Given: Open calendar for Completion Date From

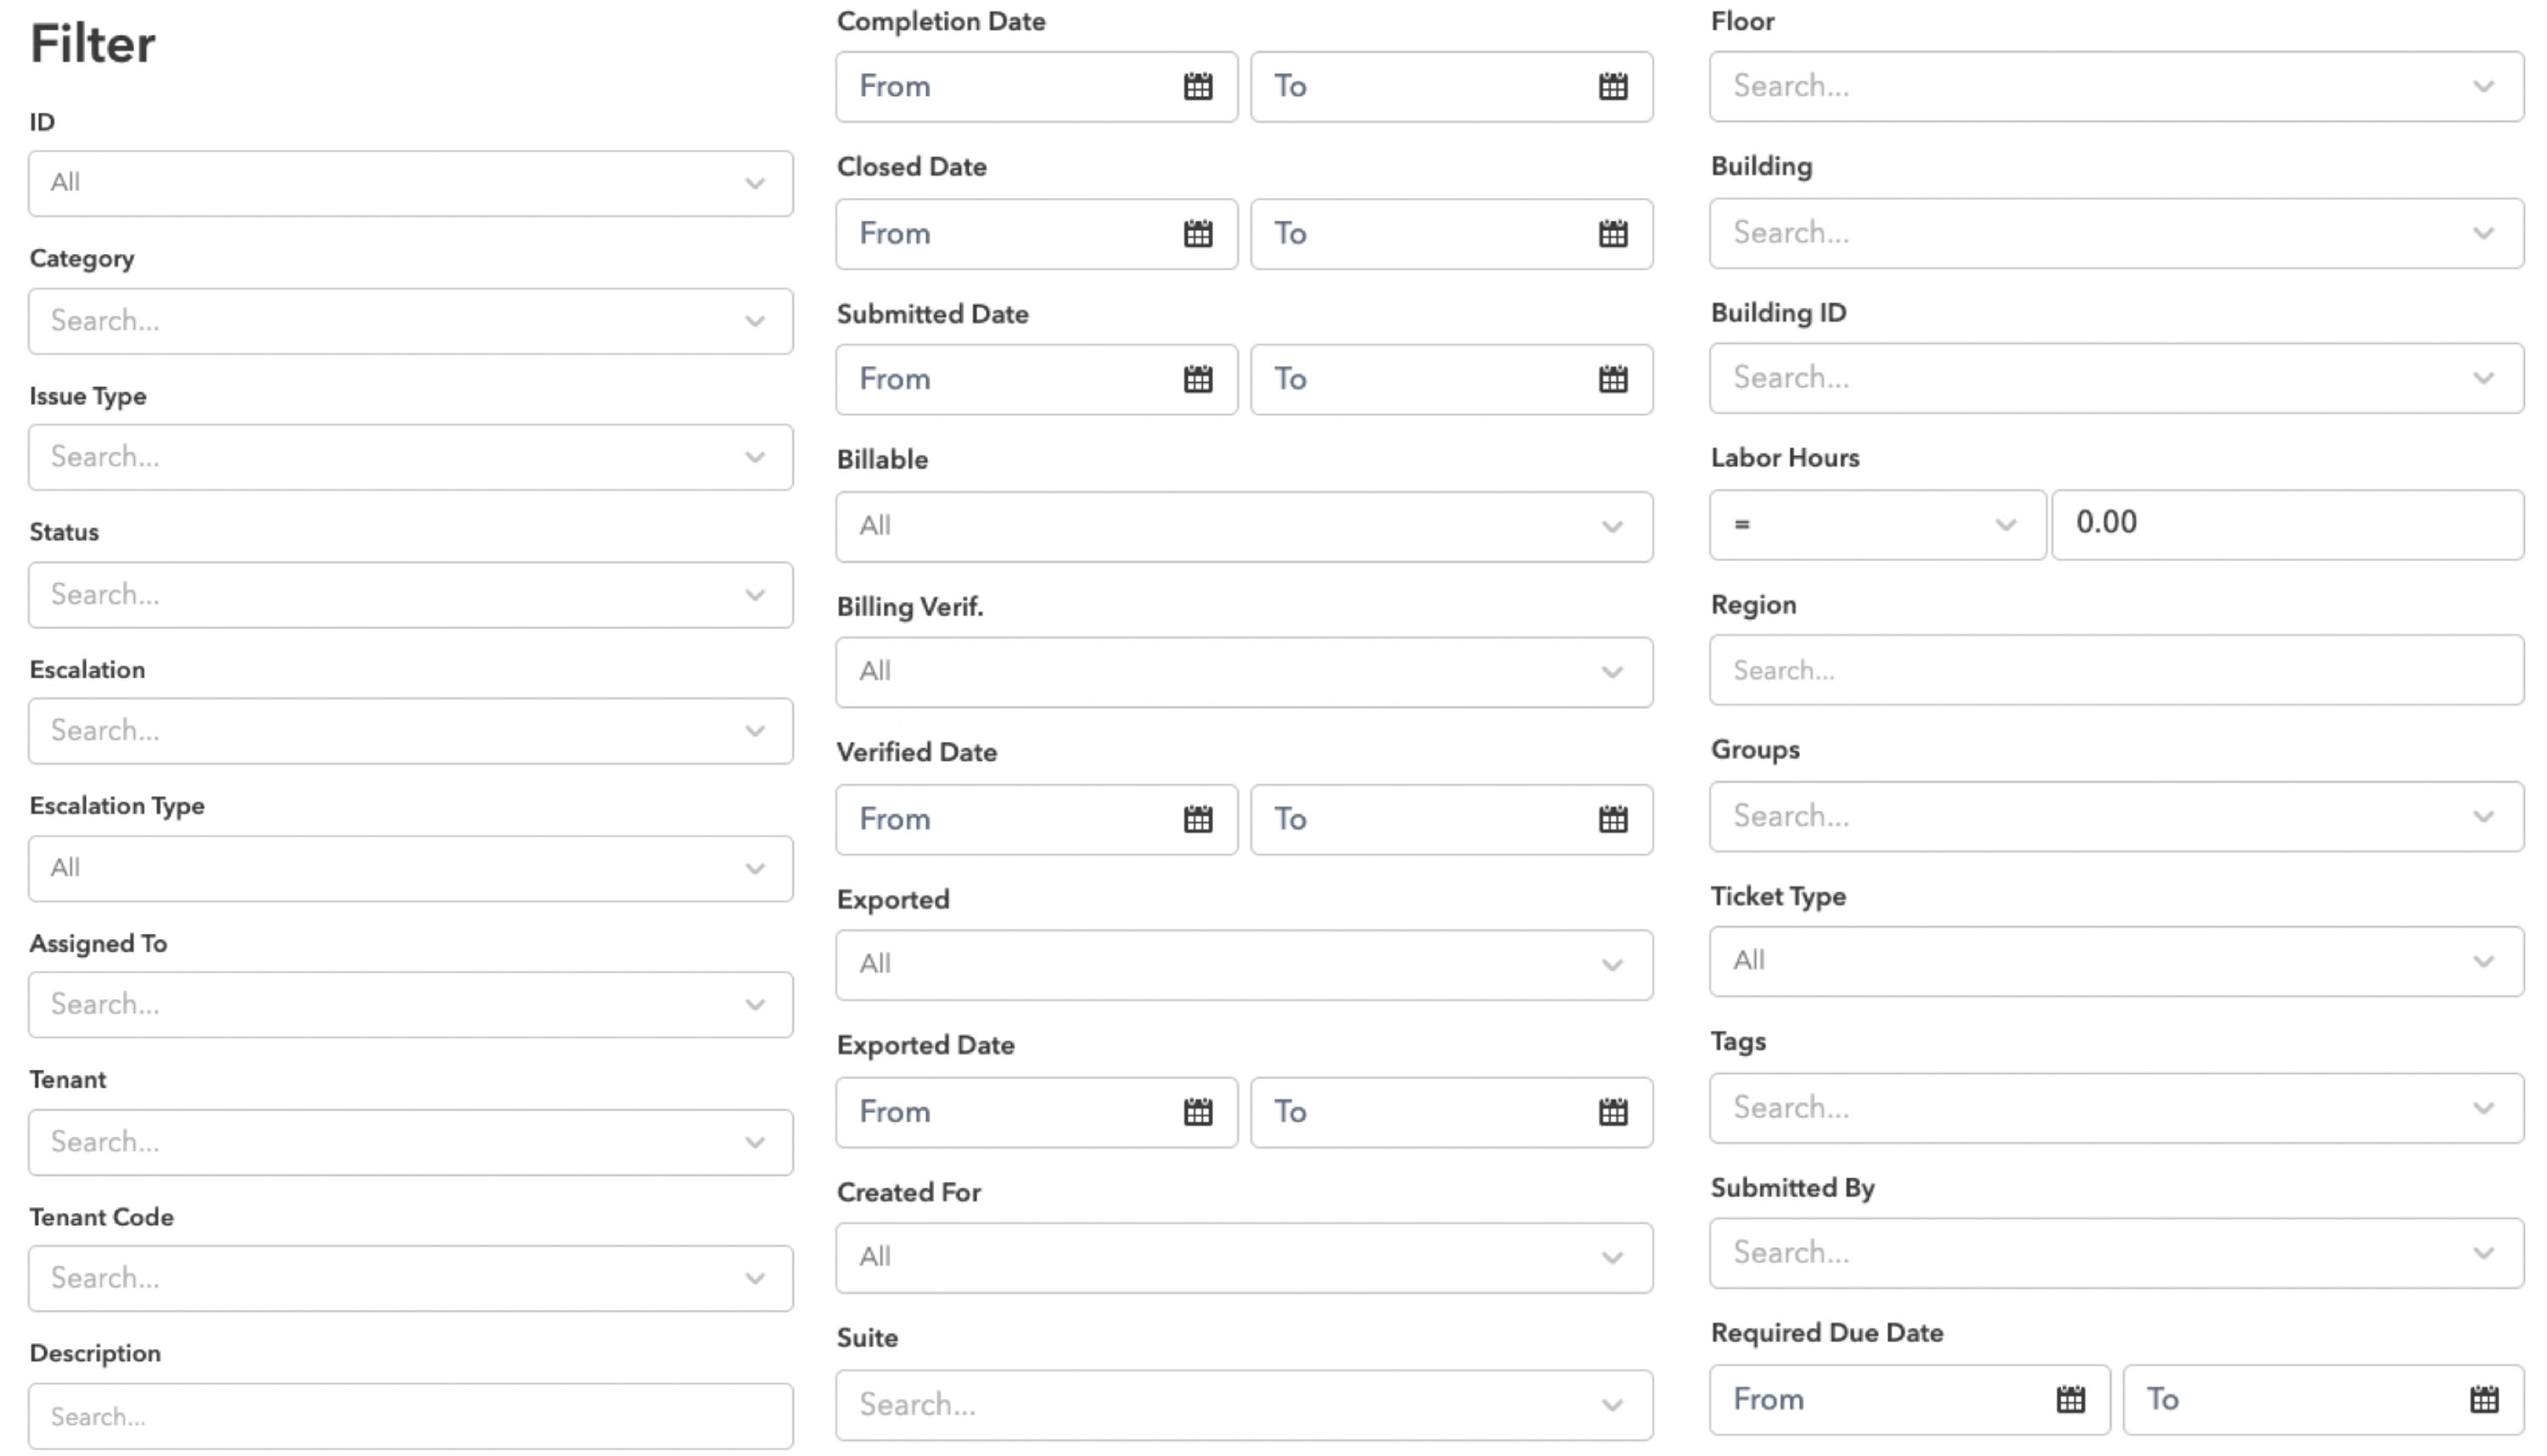Looking at the screenshot, I should pos(1198,87).
